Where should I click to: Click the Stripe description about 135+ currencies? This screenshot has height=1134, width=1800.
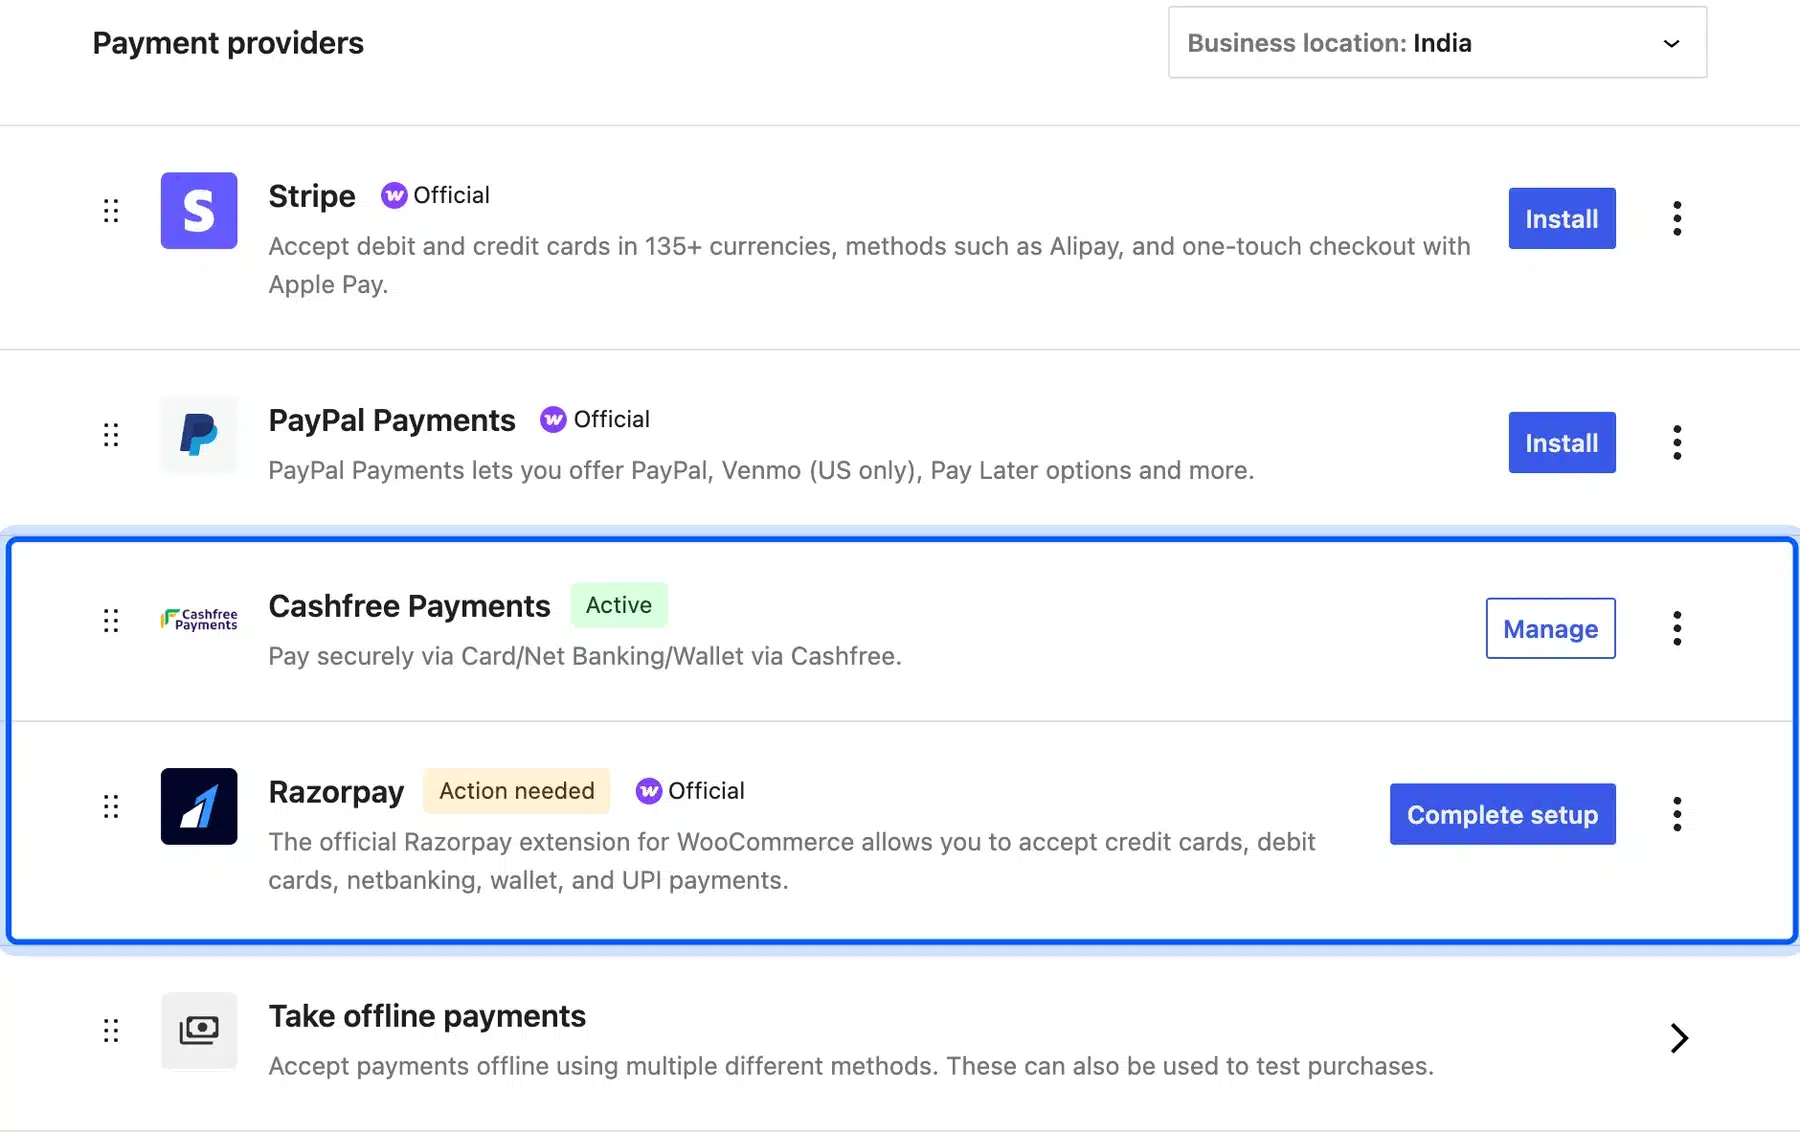click(x=869, y=265)
